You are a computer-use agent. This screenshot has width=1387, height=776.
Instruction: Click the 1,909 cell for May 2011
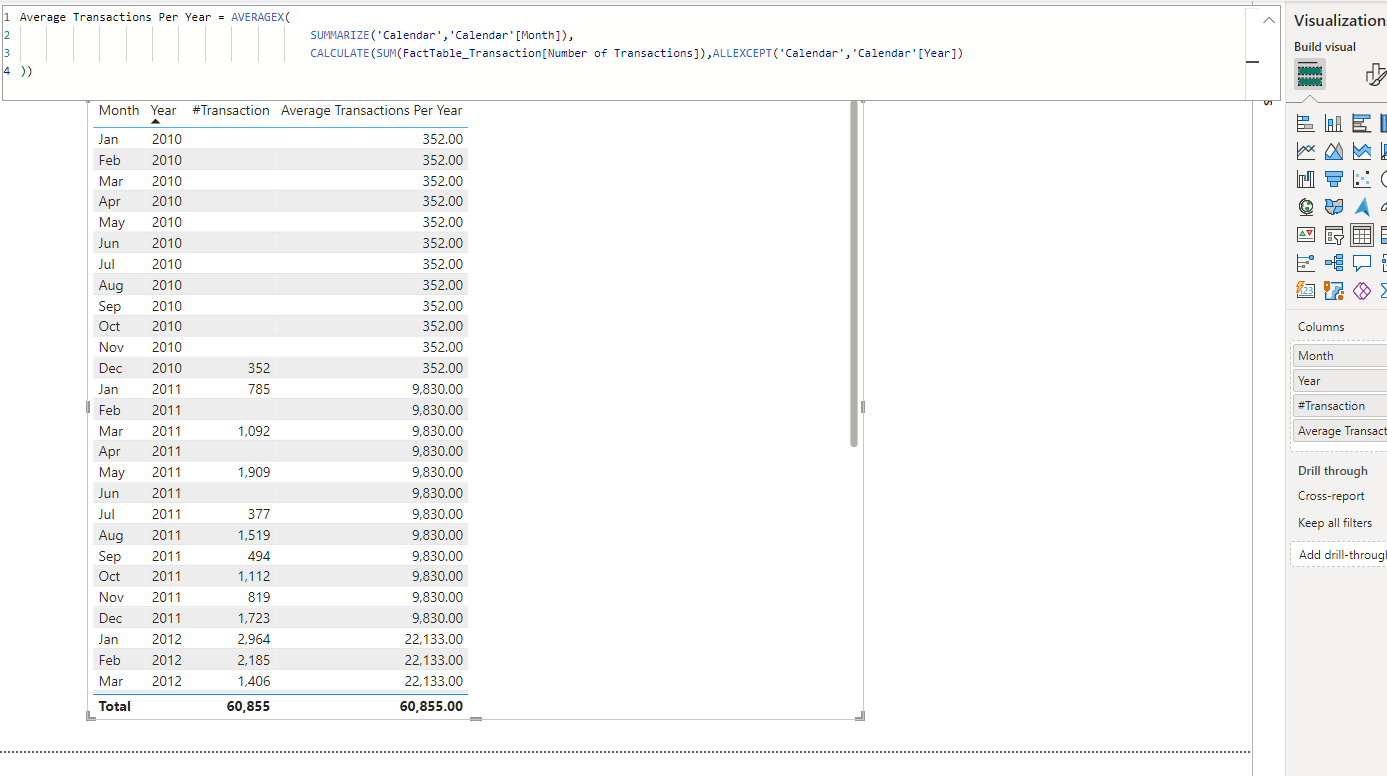254,472
